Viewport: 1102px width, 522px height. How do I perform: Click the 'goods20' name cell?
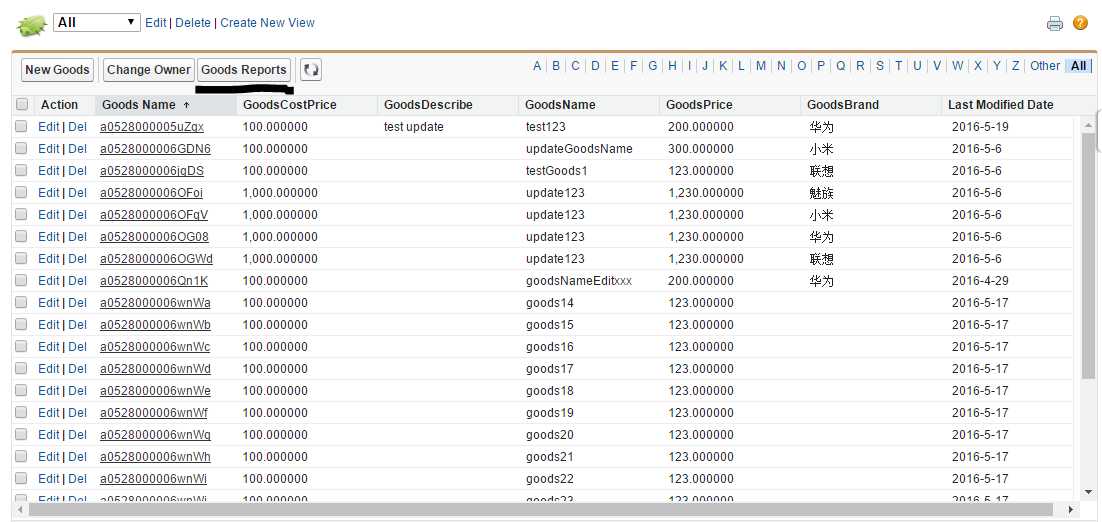[x=550, y=435]
